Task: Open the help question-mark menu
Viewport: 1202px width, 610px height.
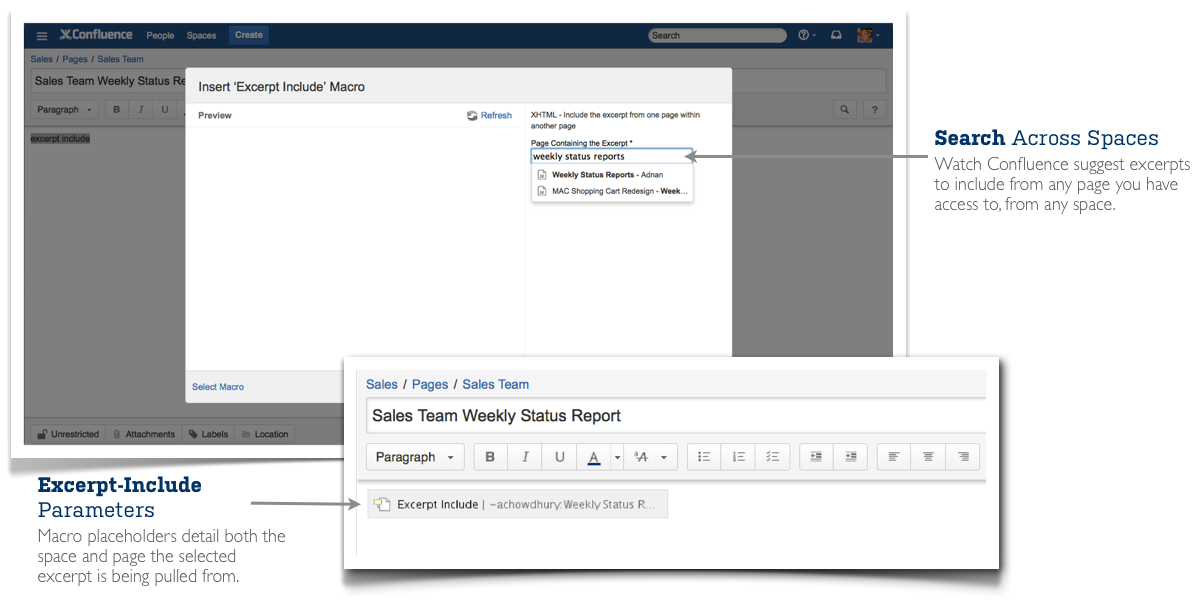Action: (806, 36)
